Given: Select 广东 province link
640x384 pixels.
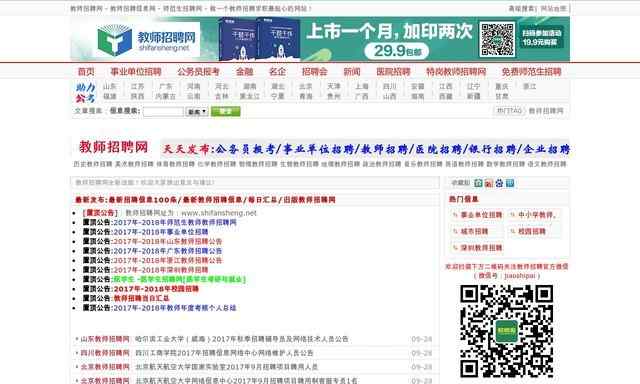Looking at the screenshot, I should click(x=166, y=87).
